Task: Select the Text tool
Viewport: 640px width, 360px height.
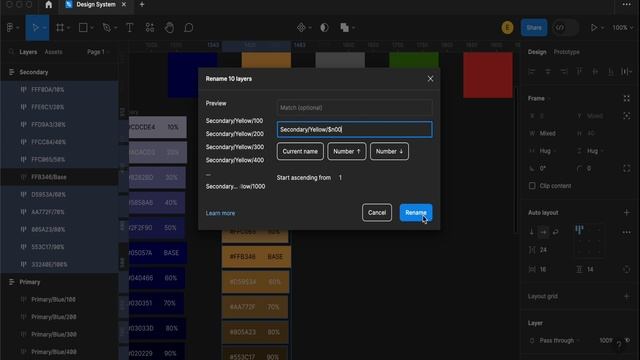Action: coord(129,27)
